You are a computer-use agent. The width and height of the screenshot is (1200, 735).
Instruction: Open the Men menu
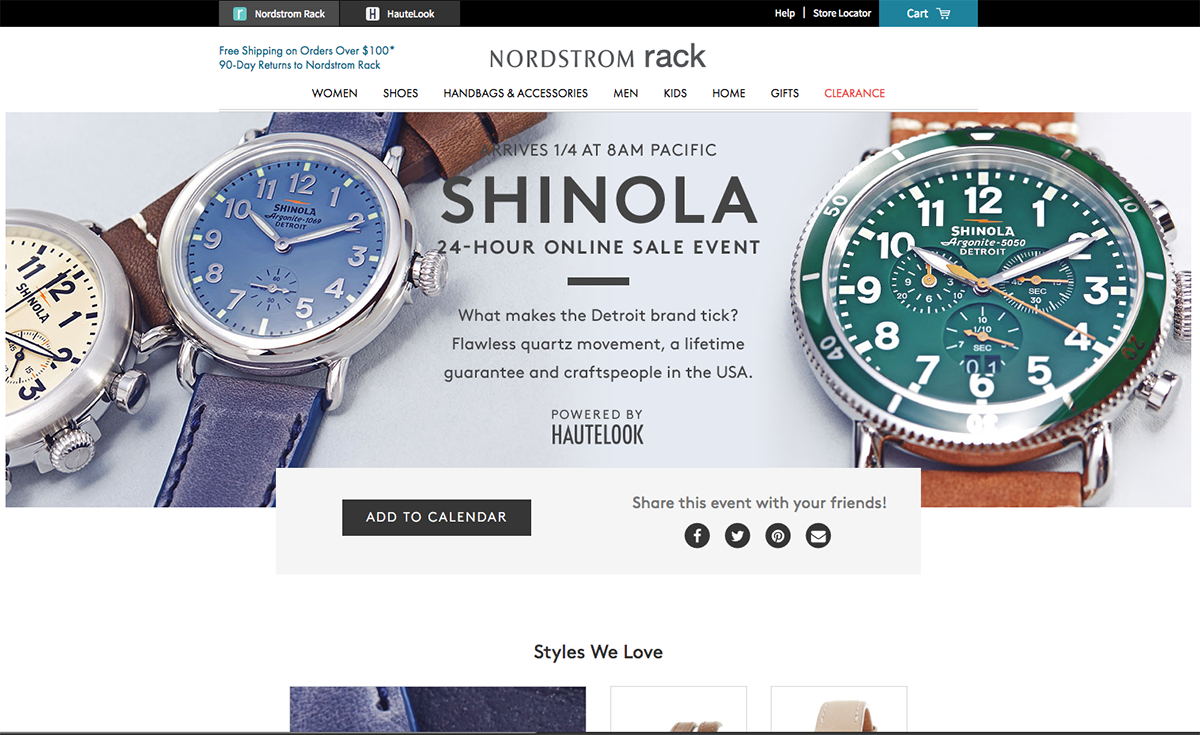[626, 93]
